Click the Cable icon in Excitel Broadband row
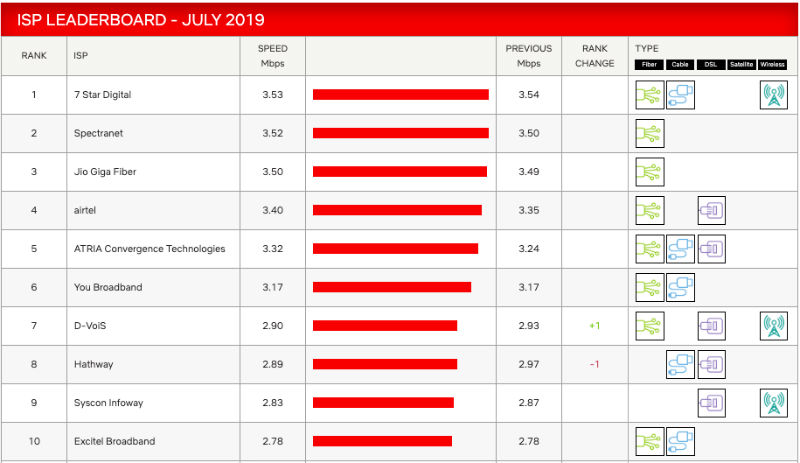800x463 pixels. [680, 442]
